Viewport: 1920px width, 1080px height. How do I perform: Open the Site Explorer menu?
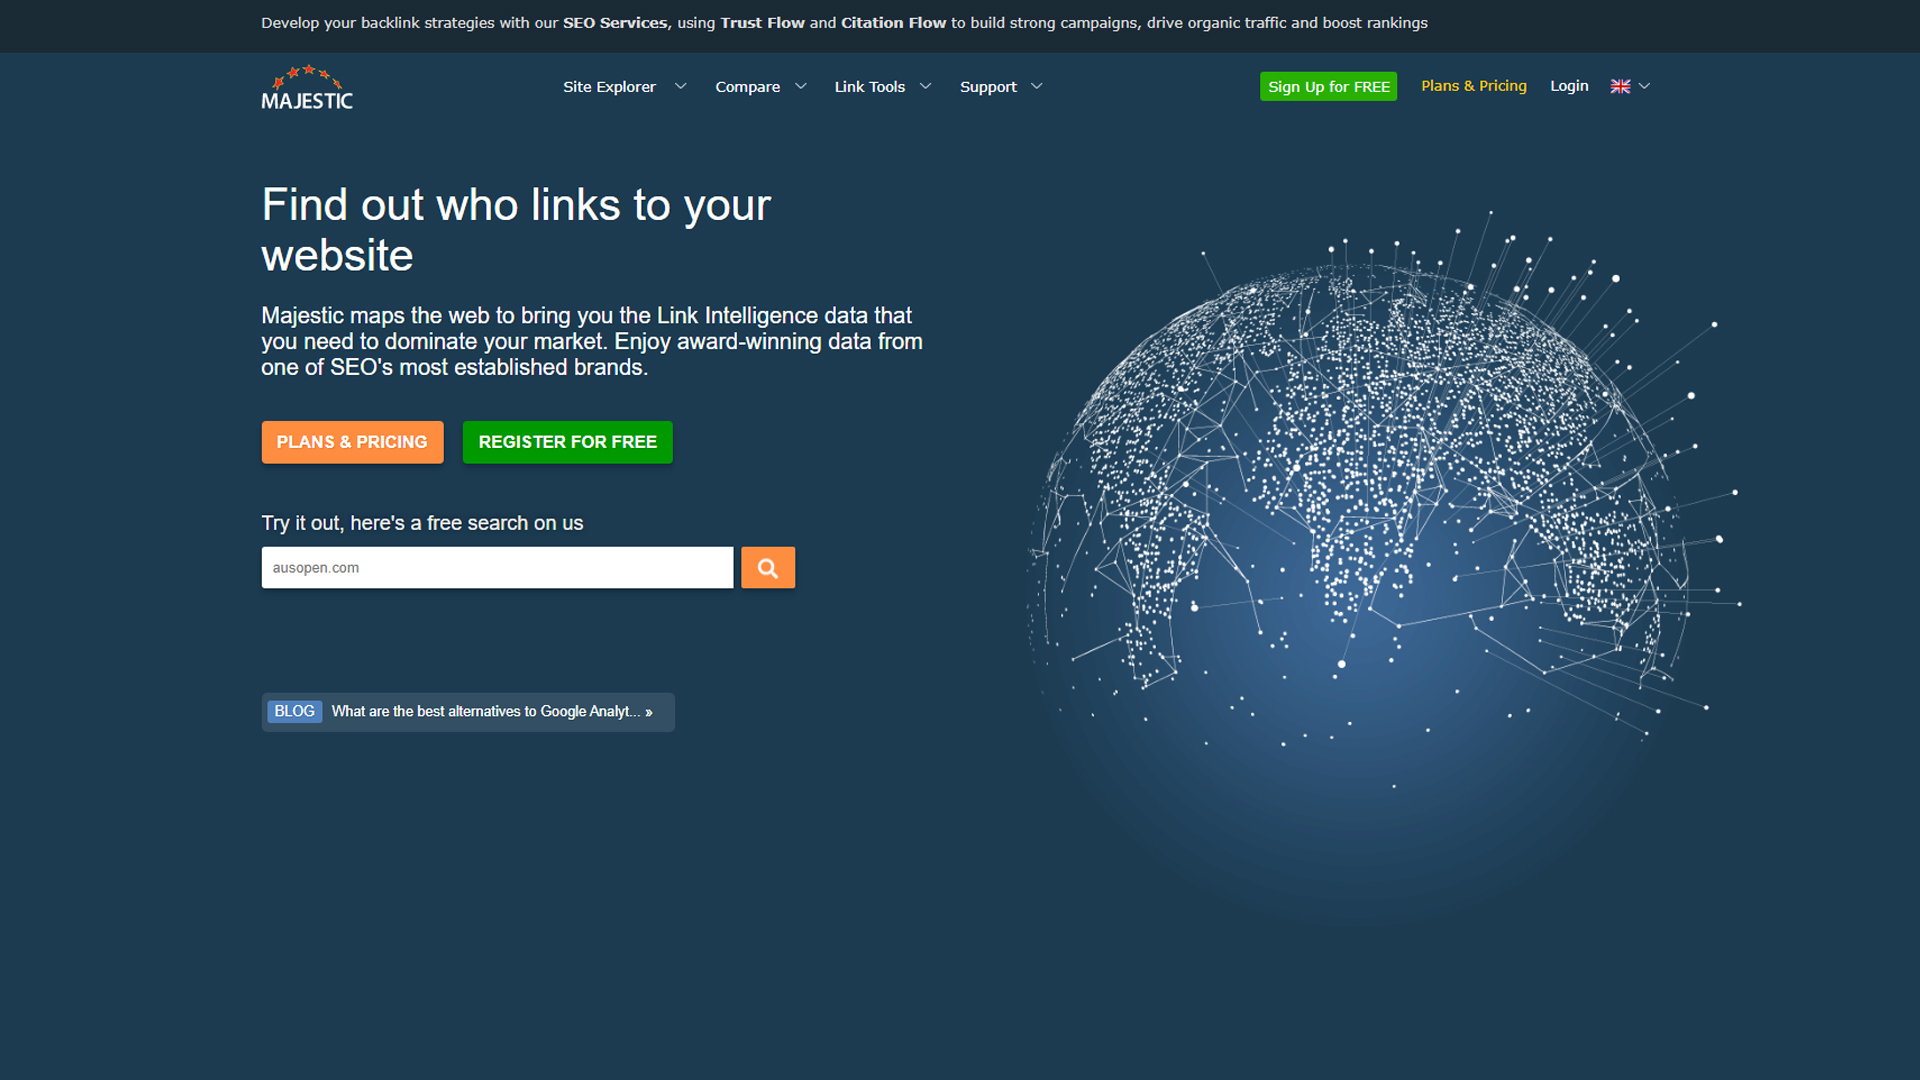[609, 87]
